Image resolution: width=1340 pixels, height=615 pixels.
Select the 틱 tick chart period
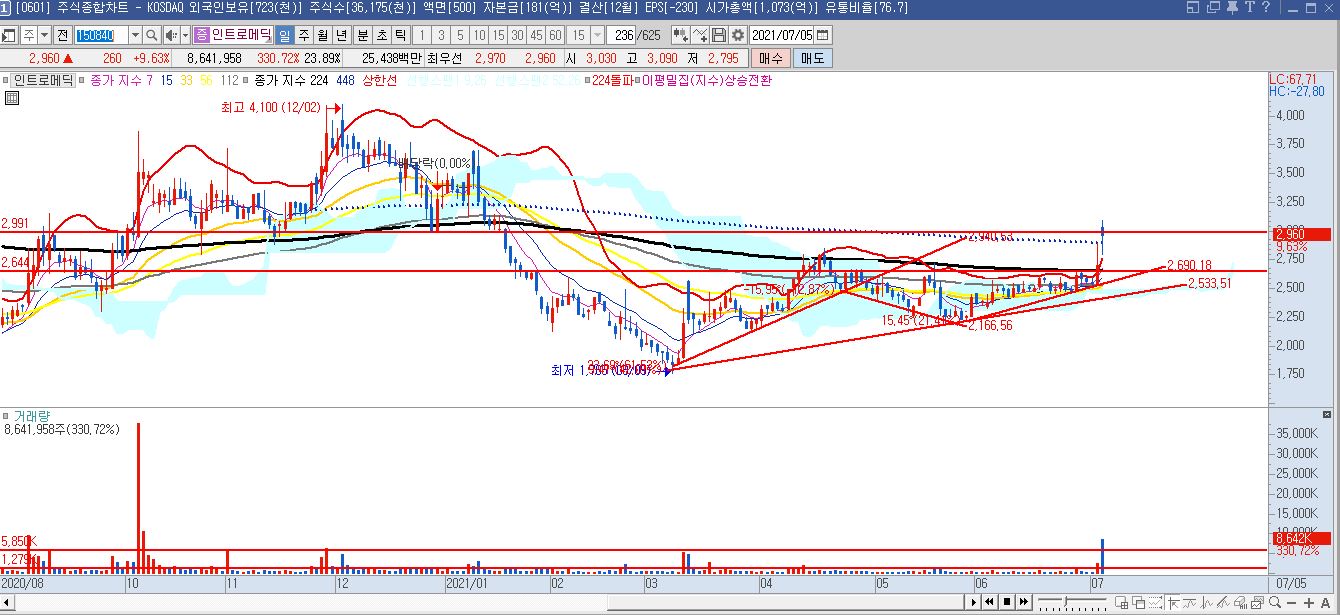(400, 35)
